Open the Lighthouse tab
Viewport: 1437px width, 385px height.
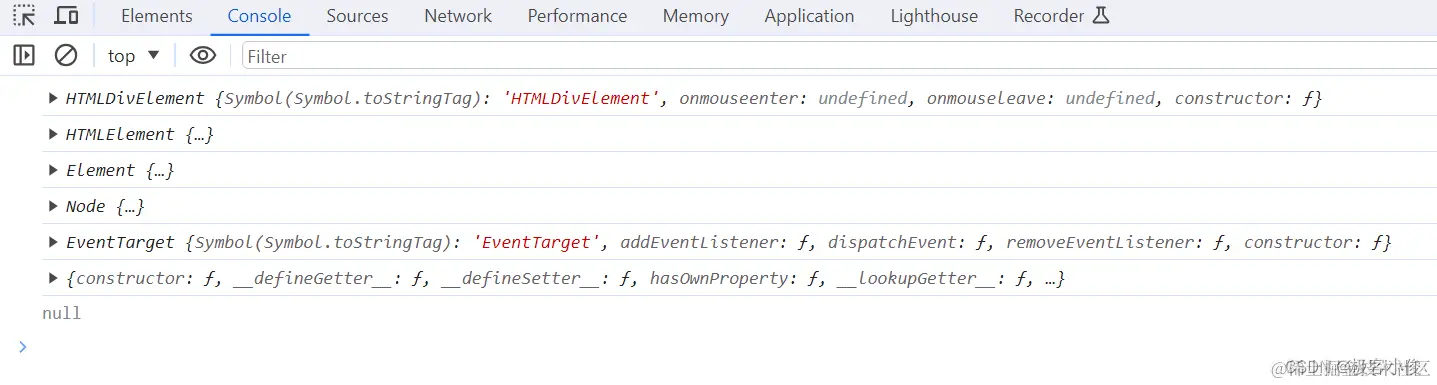pyautogui.click(x=934, y=16)
